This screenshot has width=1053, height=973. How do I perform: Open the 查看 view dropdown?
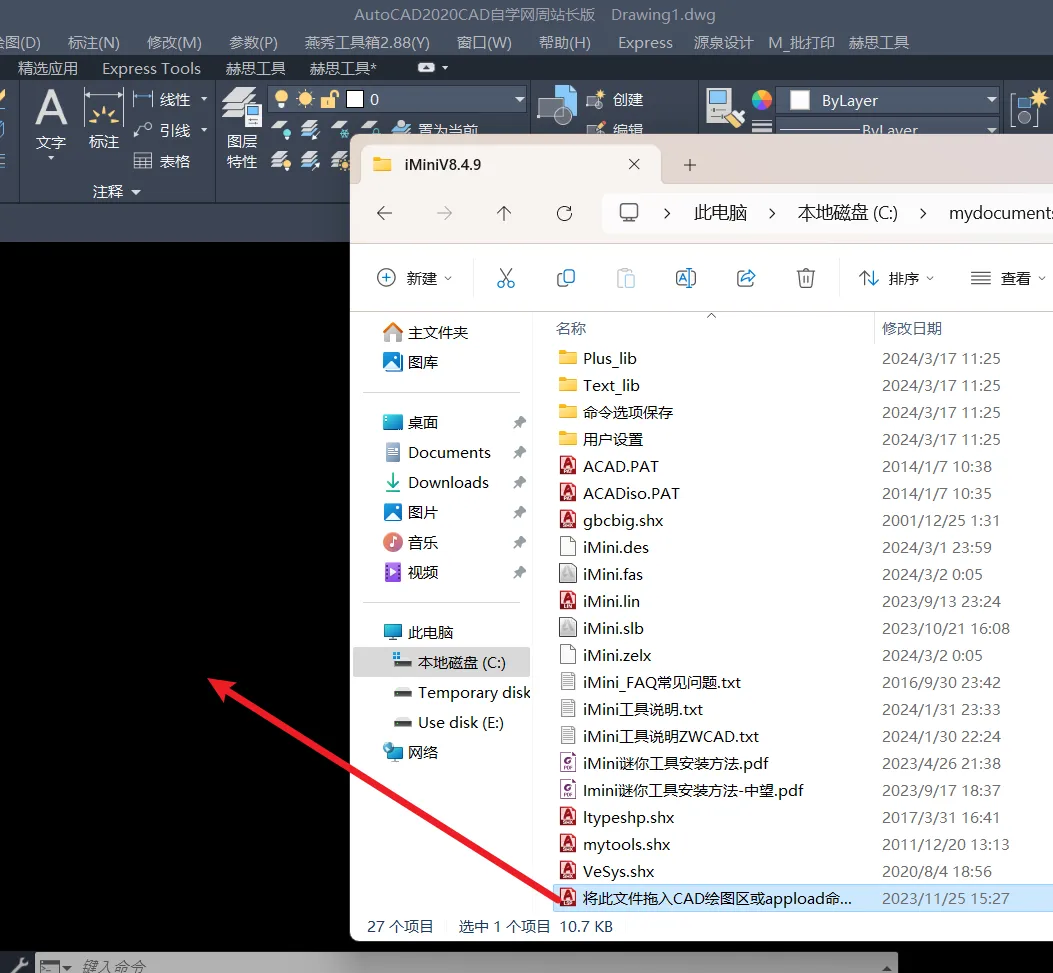click(1008, 278)
